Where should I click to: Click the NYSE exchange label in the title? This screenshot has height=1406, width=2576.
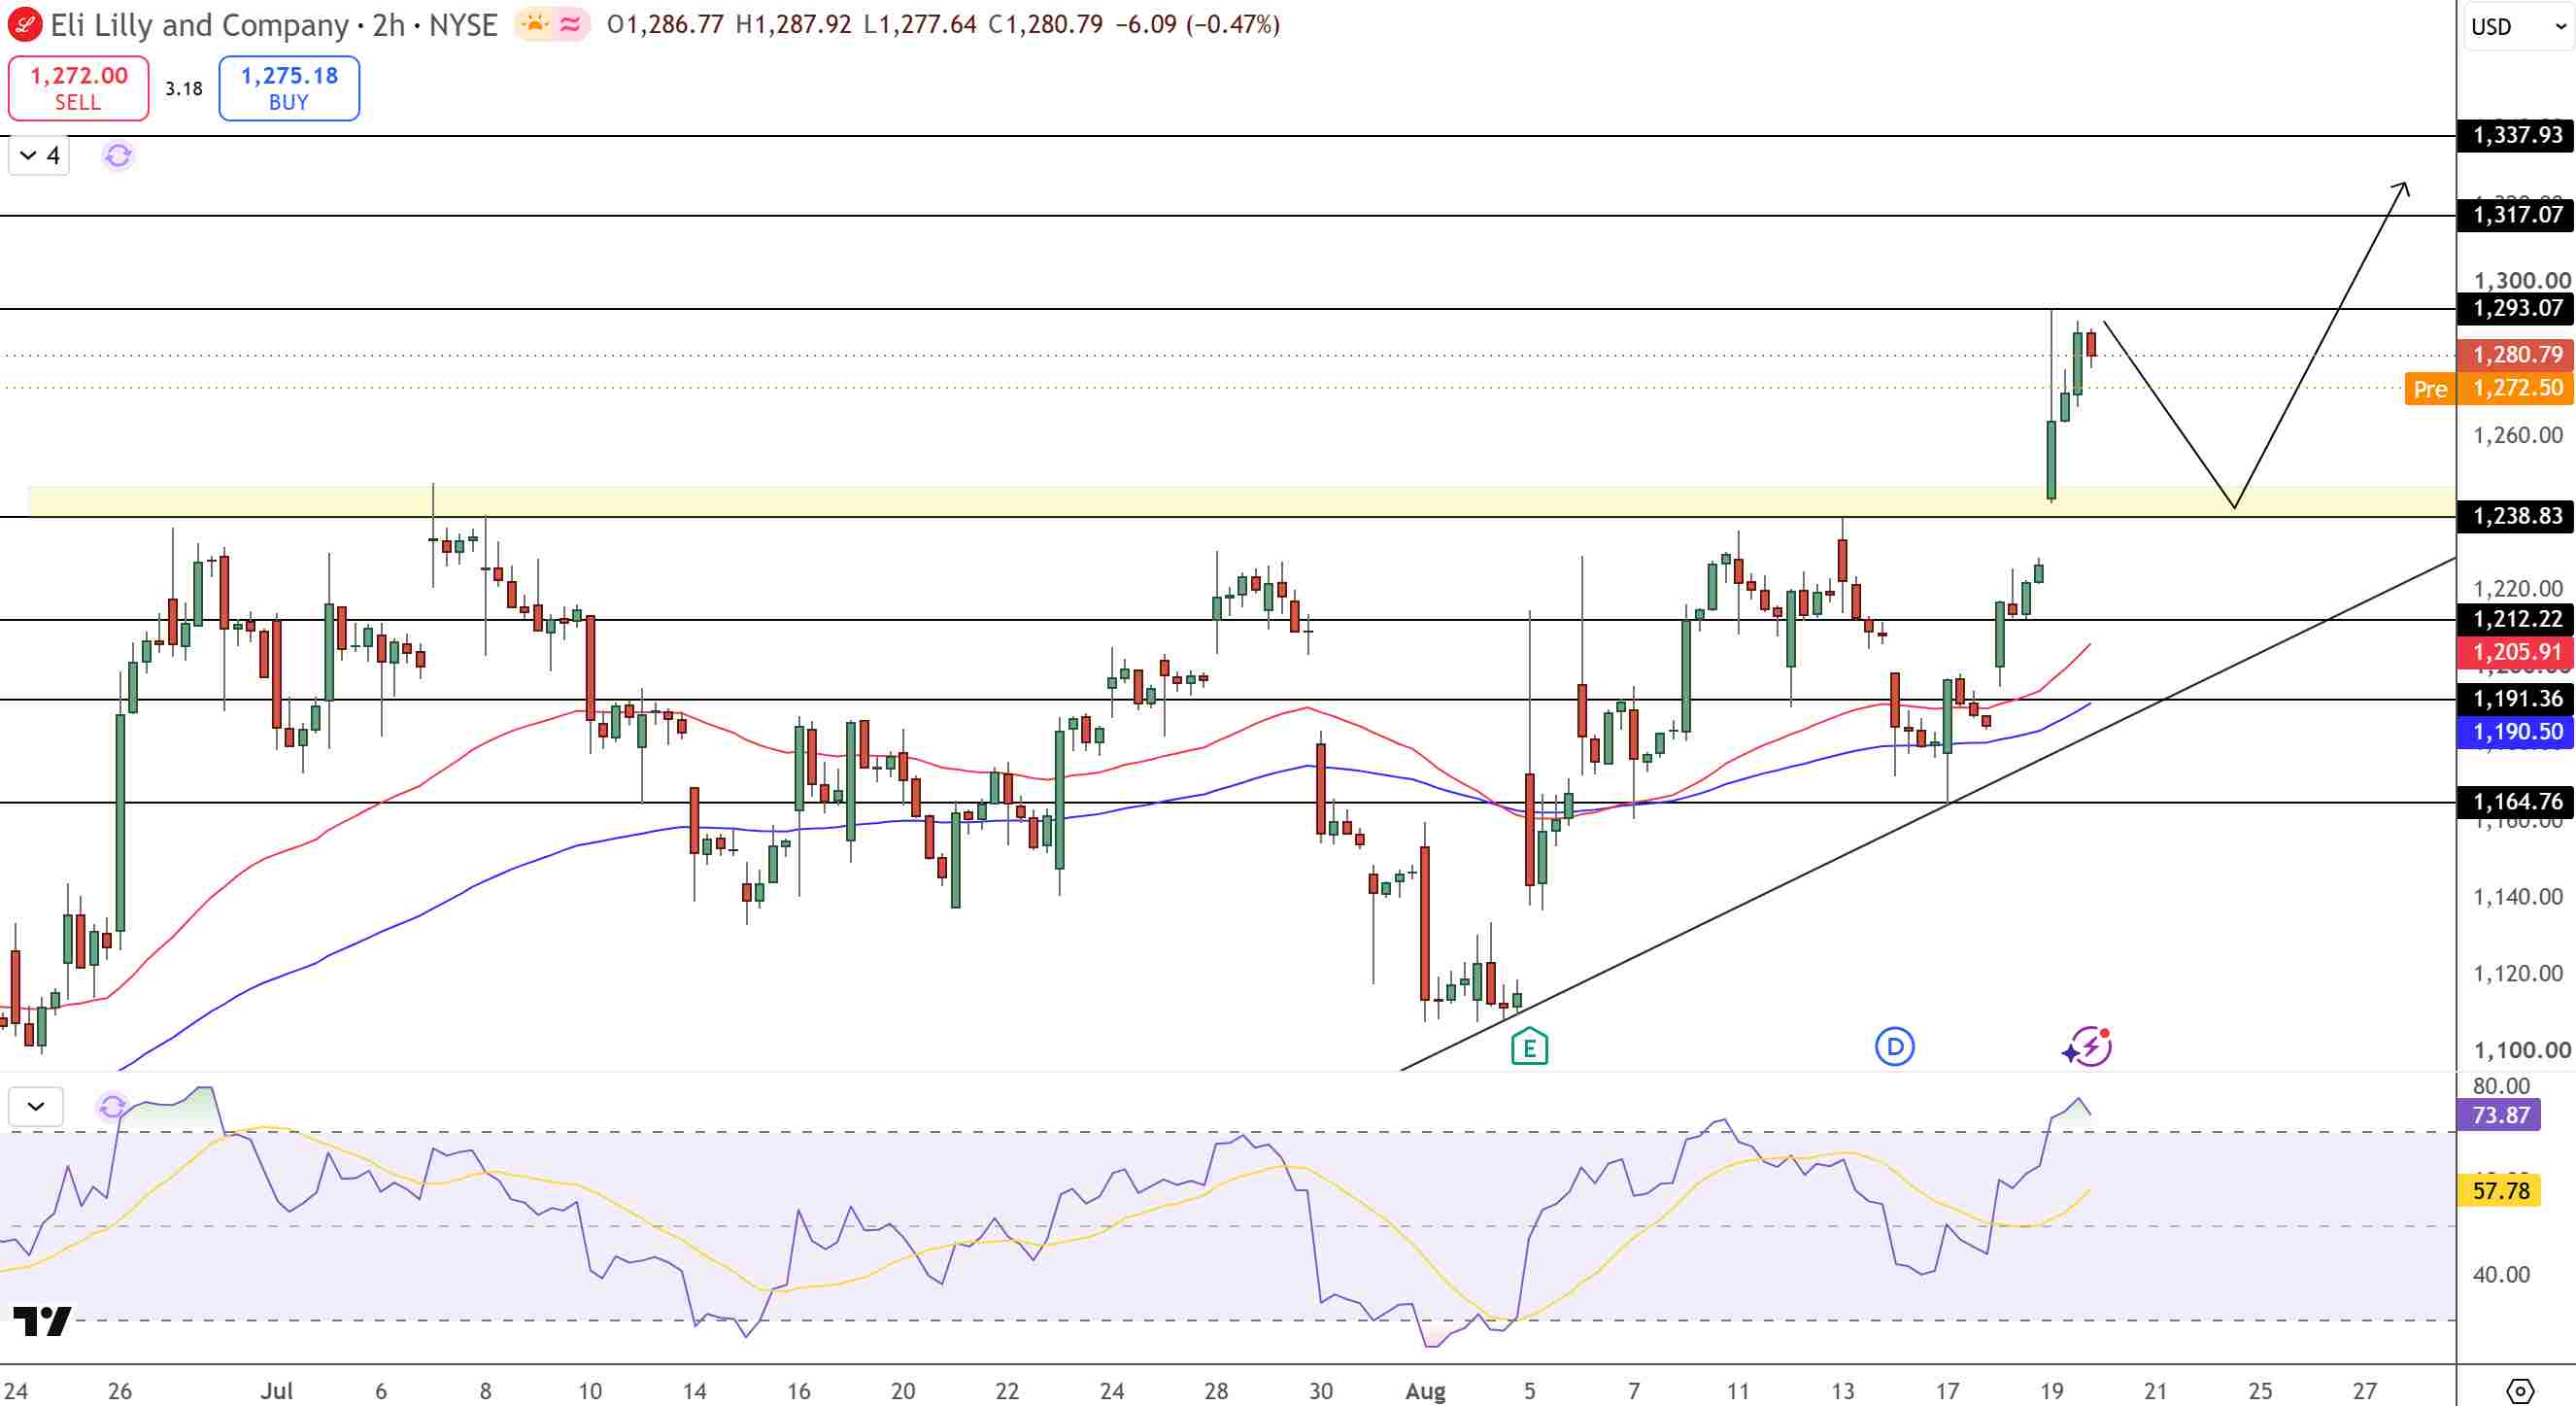tap(463, 24)
